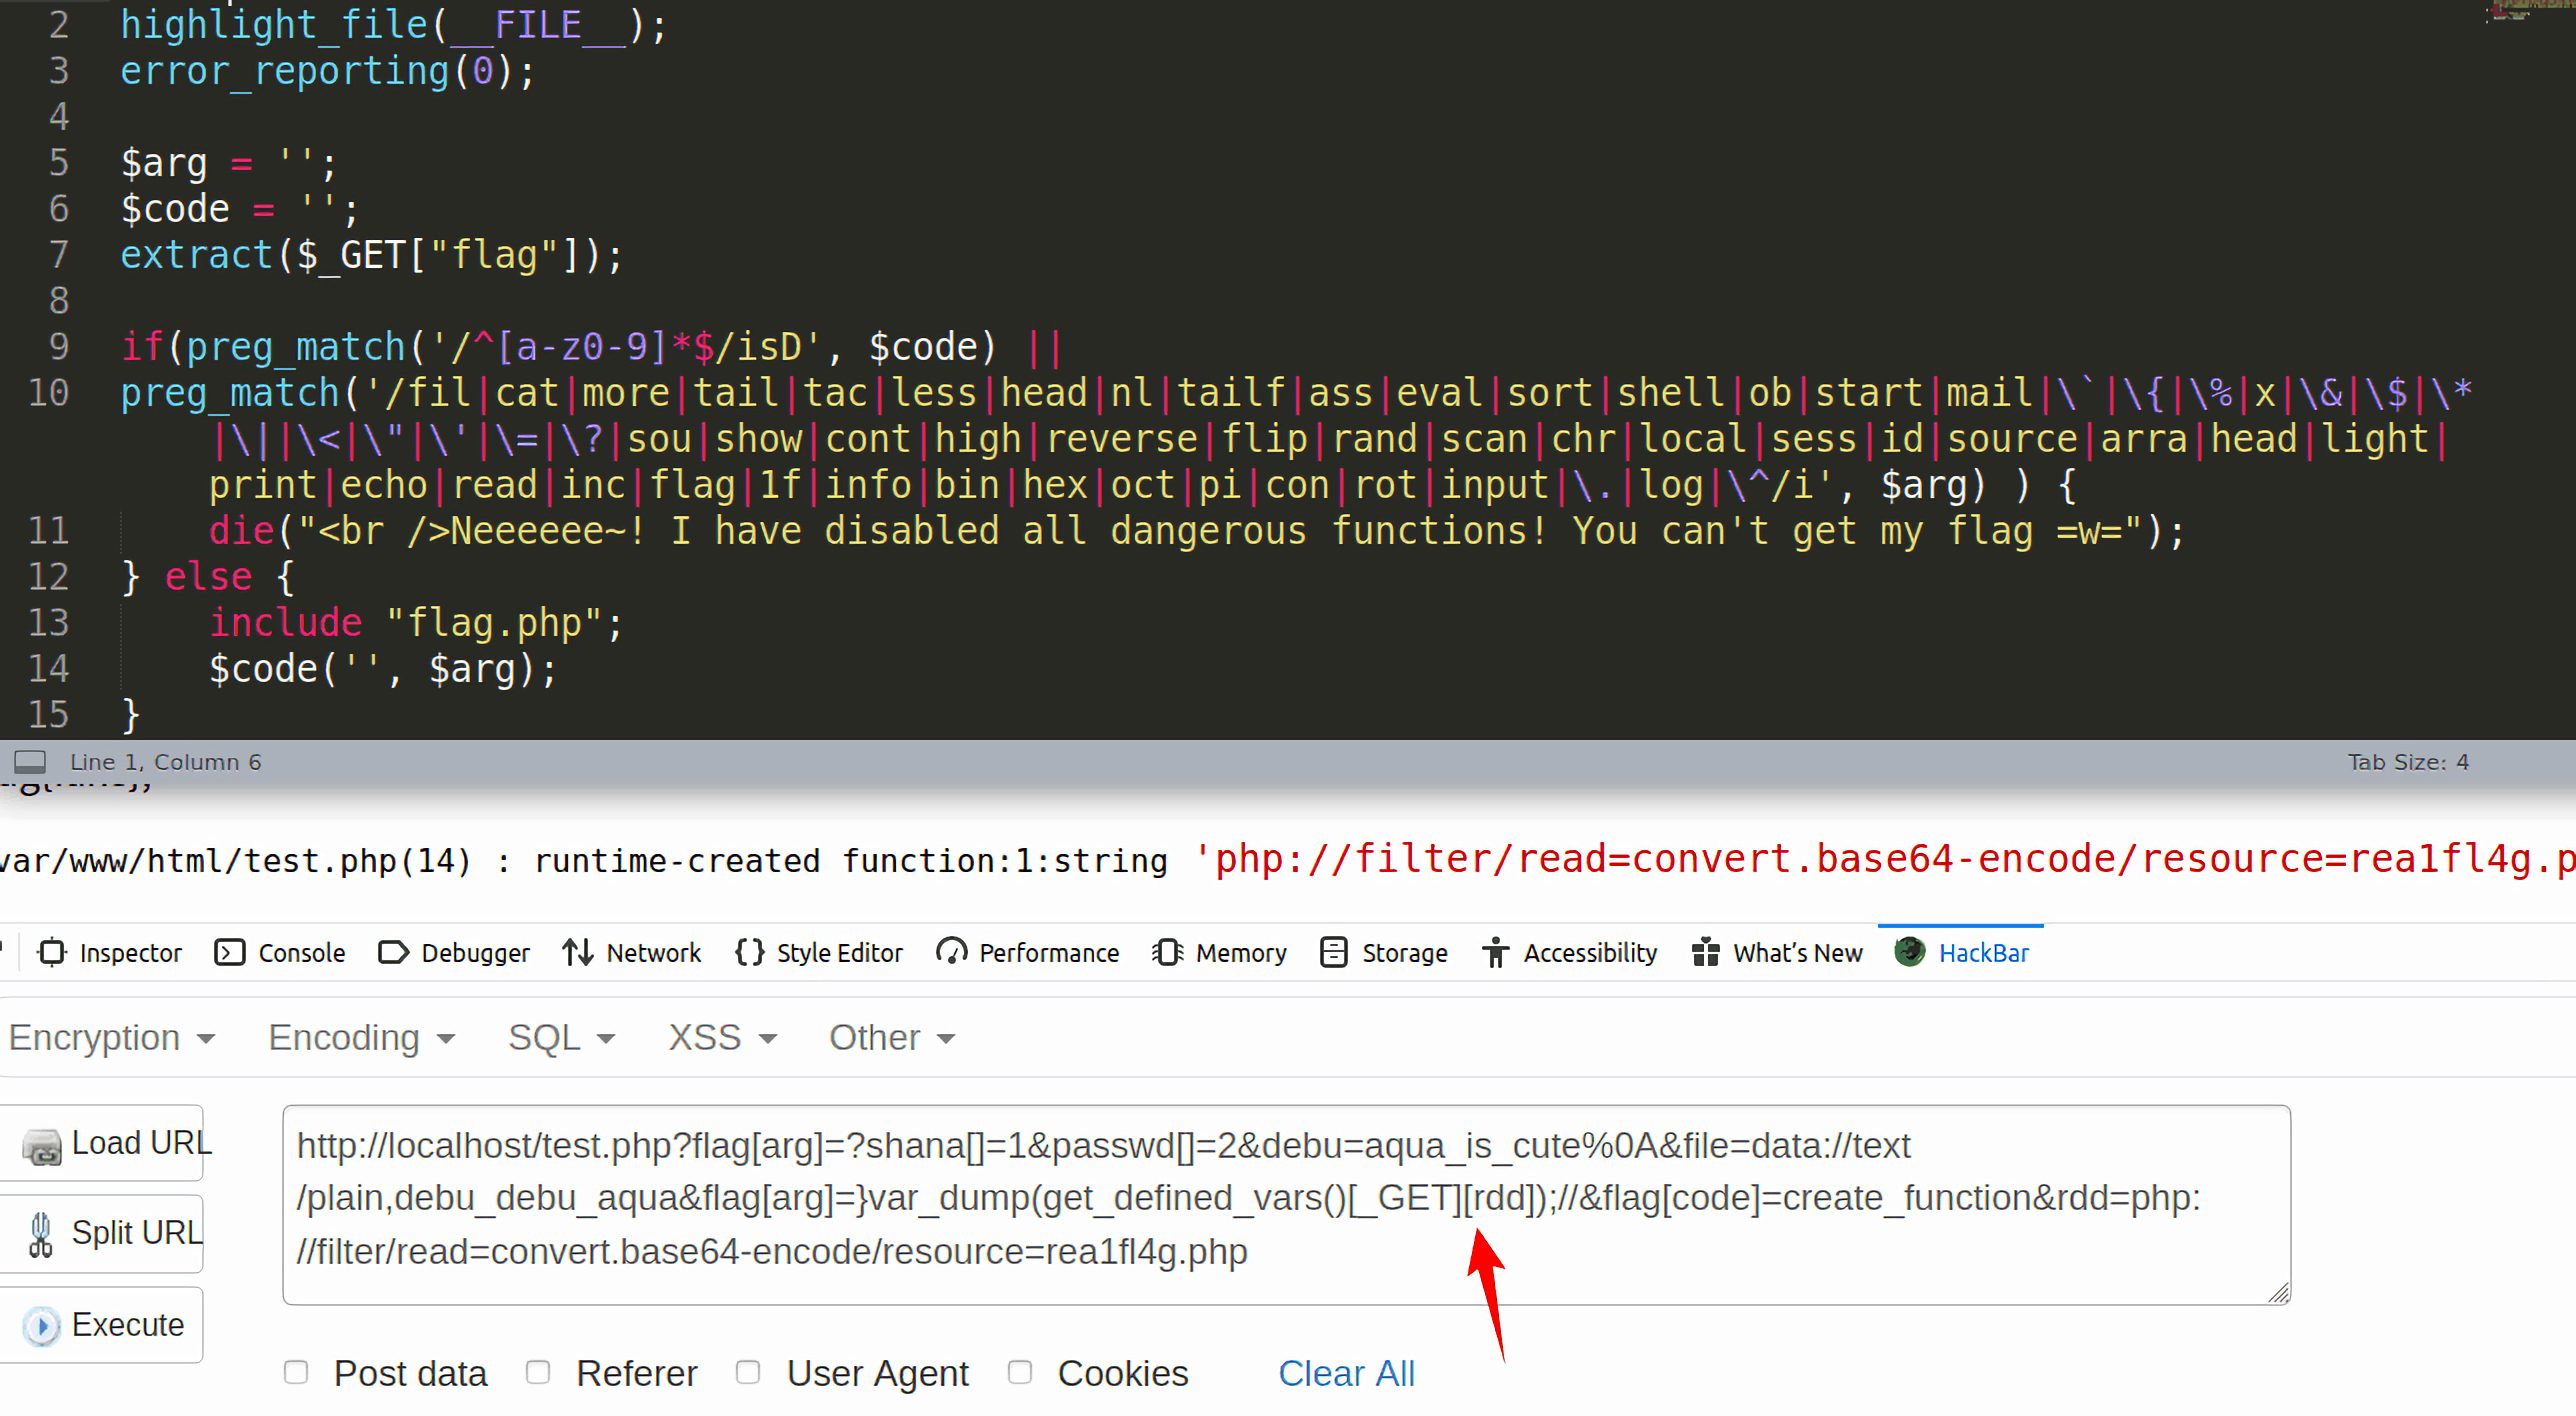Click the HackBar green logo icon
This screenshot has width=2576, height=1416.
[1910, 951]
